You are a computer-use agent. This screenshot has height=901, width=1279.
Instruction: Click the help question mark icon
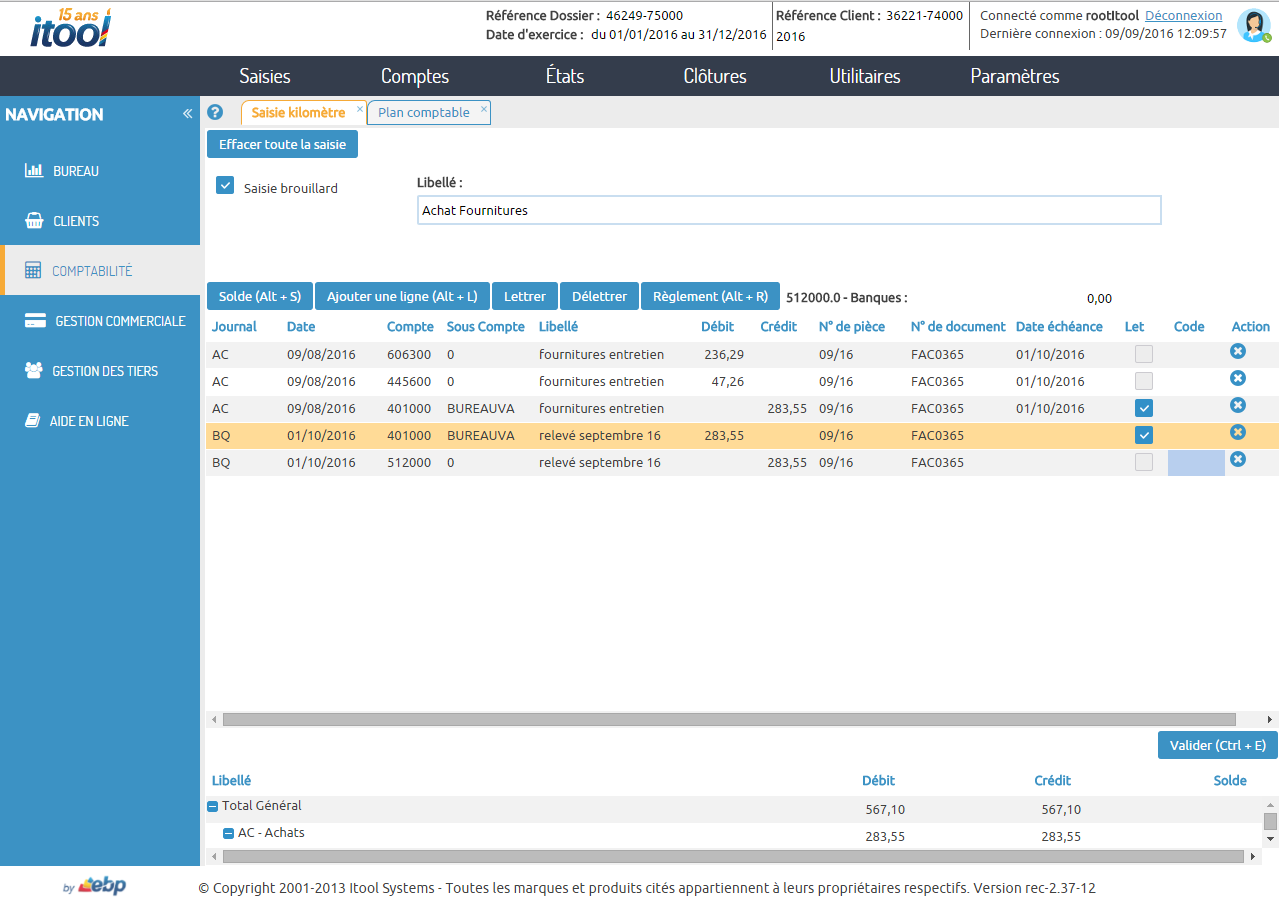coord(214,112)
